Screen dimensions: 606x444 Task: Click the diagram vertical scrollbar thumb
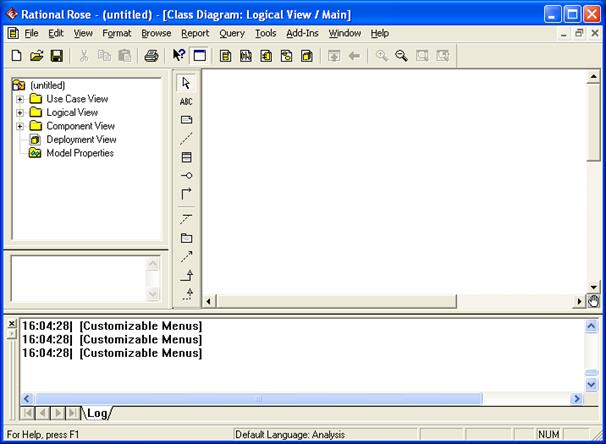click(x=593, y=122)
